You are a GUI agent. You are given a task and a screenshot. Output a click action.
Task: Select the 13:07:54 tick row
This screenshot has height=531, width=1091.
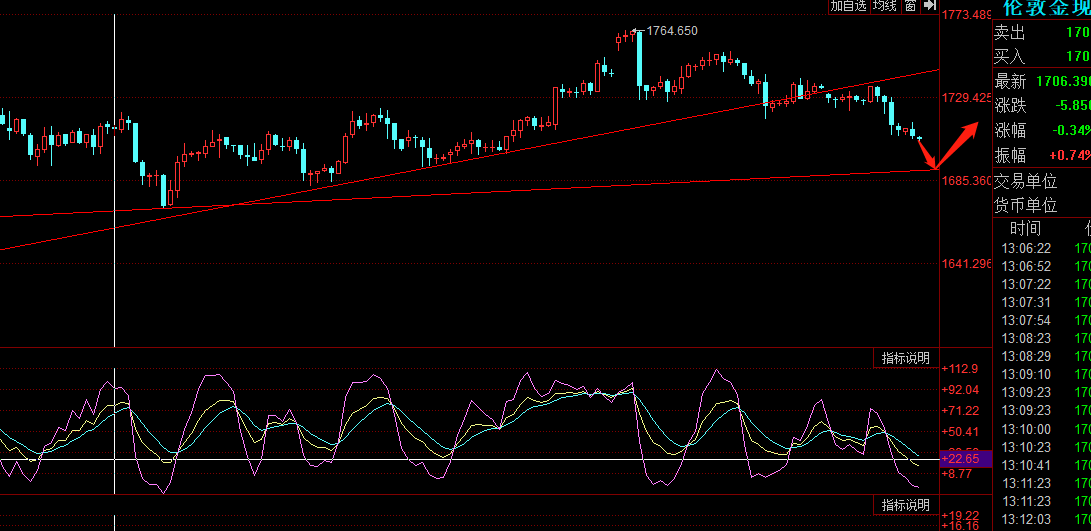(1042, 321)
